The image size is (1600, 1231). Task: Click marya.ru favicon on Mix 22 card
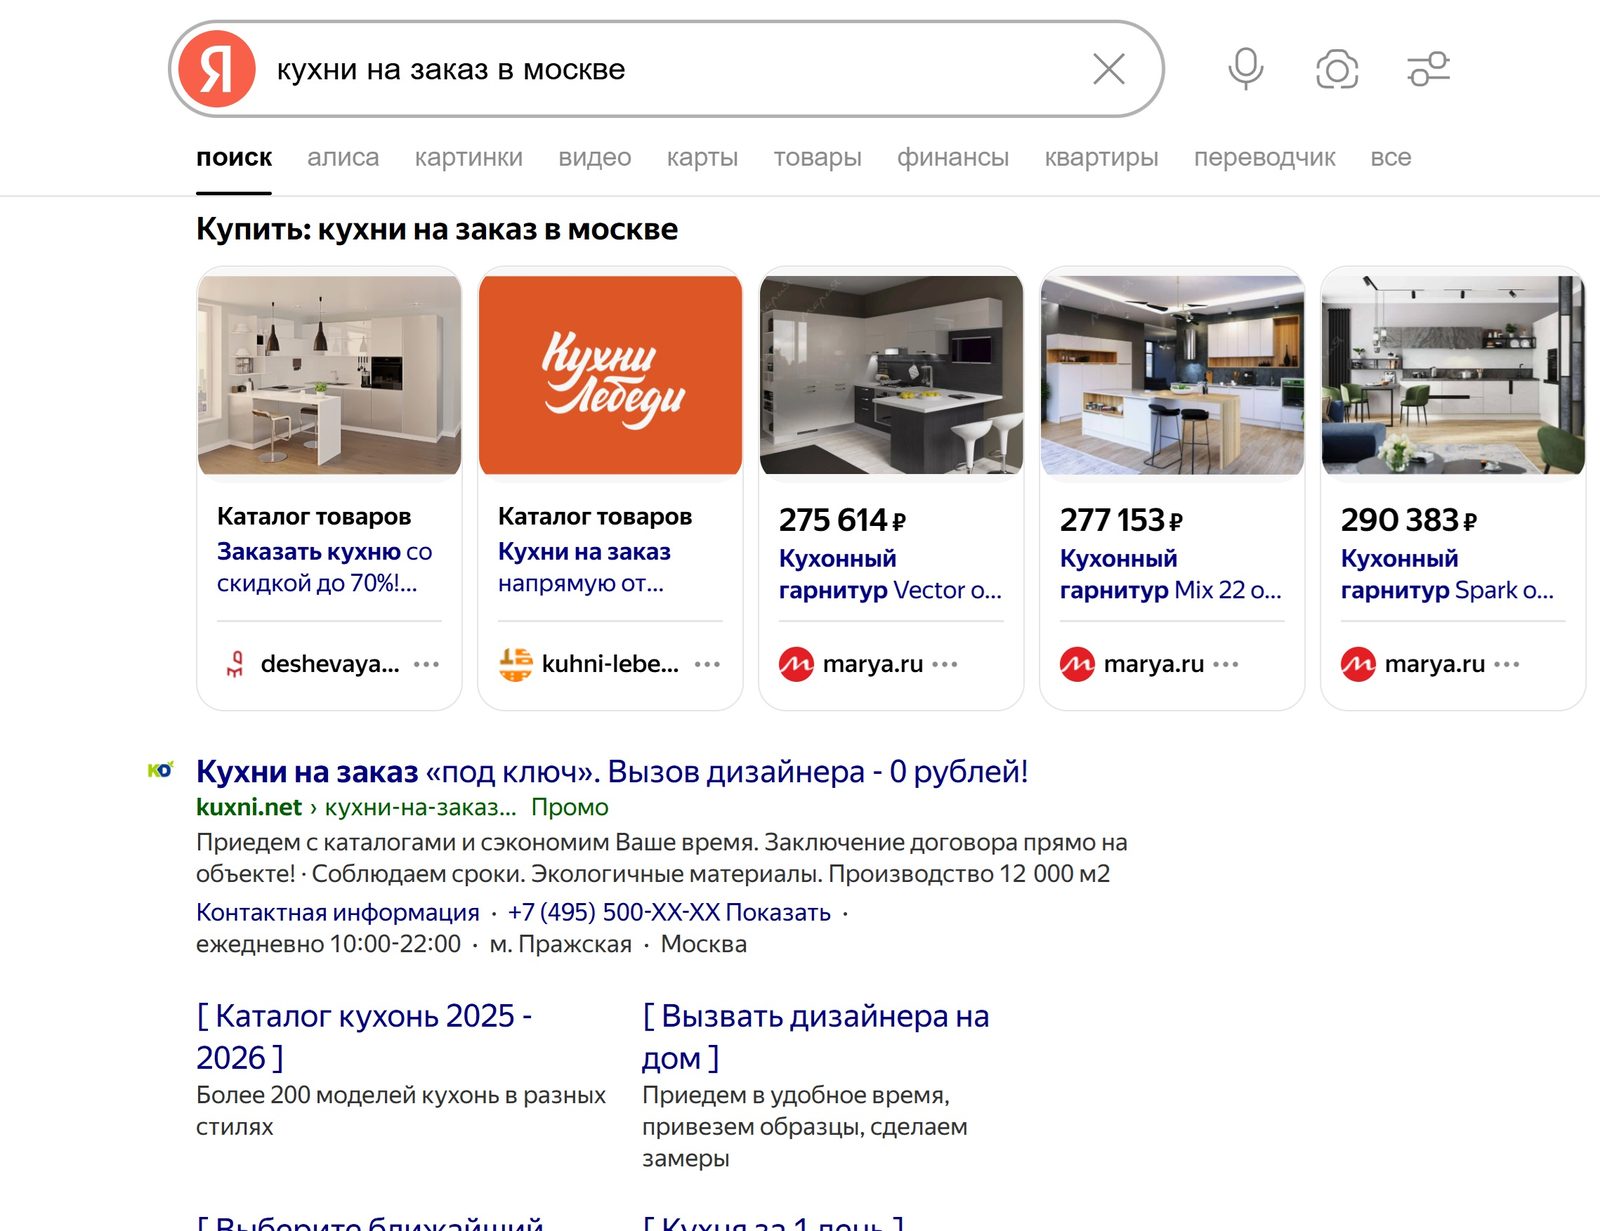(1077, 664)
